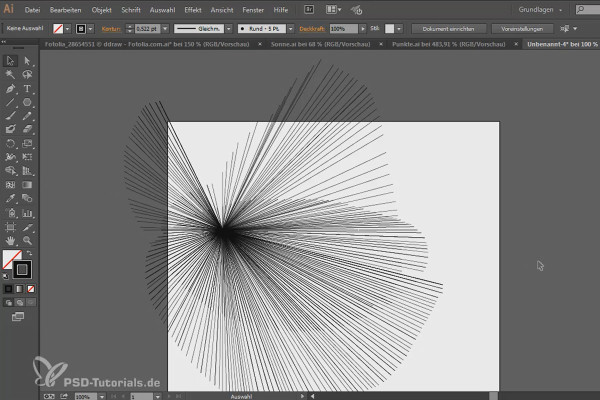Viewport: 600px width, 400px height.
Task: Open the Bearbeiten menu
Action: pyautogui.click(x=65, y=10)
